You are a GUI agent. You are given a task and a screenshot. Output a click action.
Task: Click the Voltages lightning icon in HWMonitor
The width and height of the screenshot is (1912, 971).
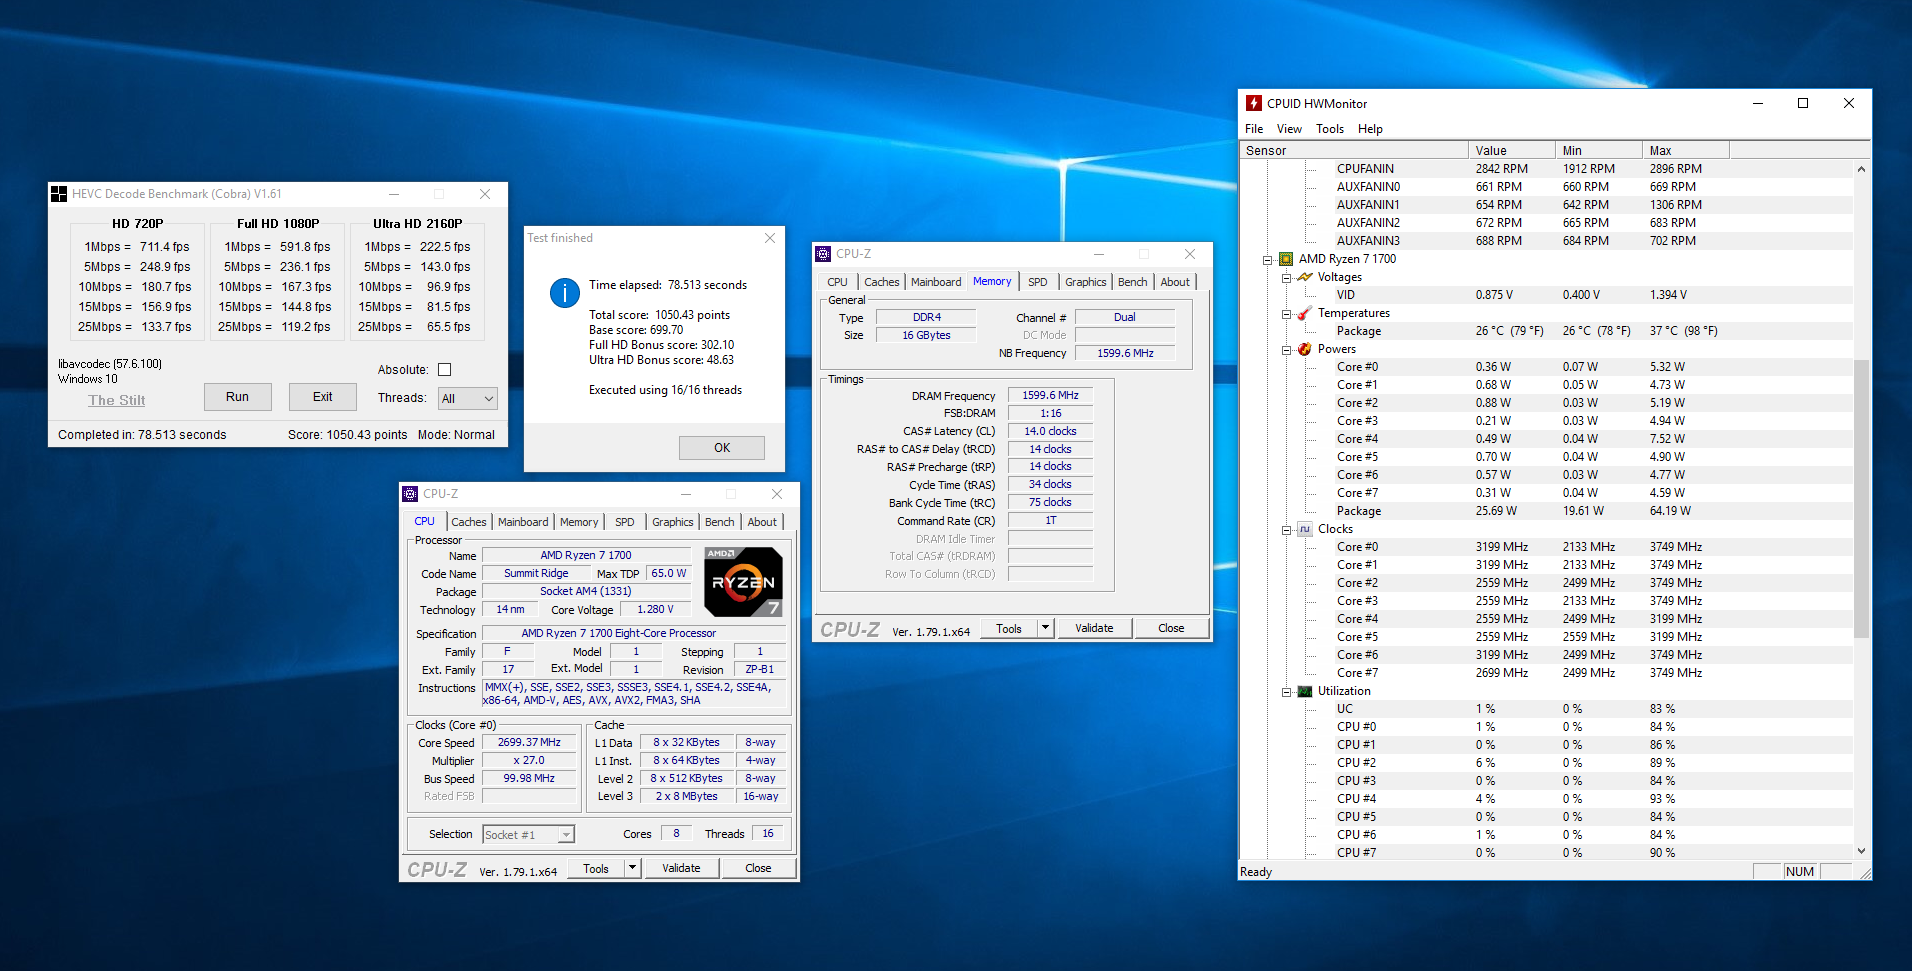(1305, 277)
